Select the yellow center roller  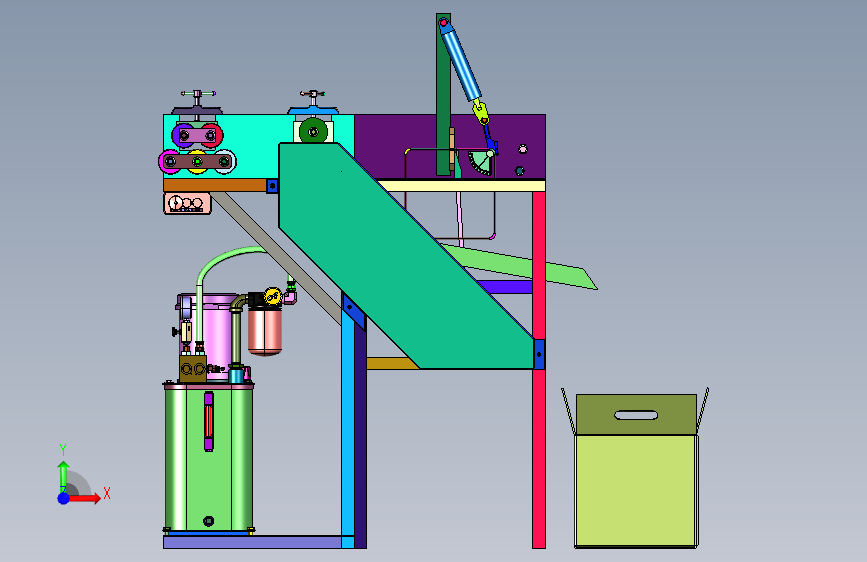(197, 162)
